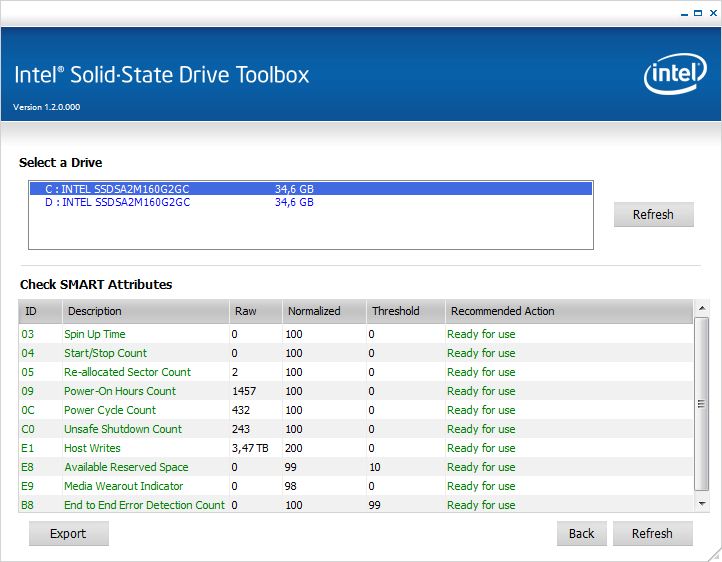Go Back to previous screen
This screenshot has height=562, width=722.
(x=582, y=533)
